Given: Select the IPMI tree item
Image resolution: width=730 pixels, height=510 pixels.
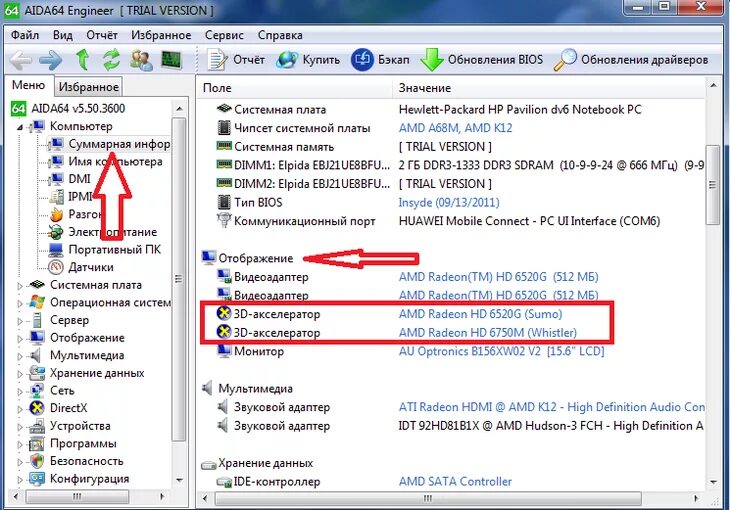Looking at the screenshot, I should [80, 197].
